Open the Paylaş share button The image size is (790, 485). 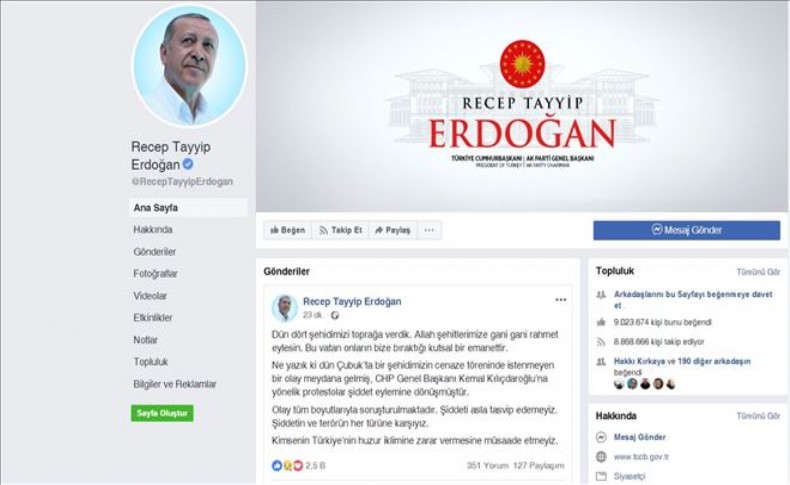point(393,230)
